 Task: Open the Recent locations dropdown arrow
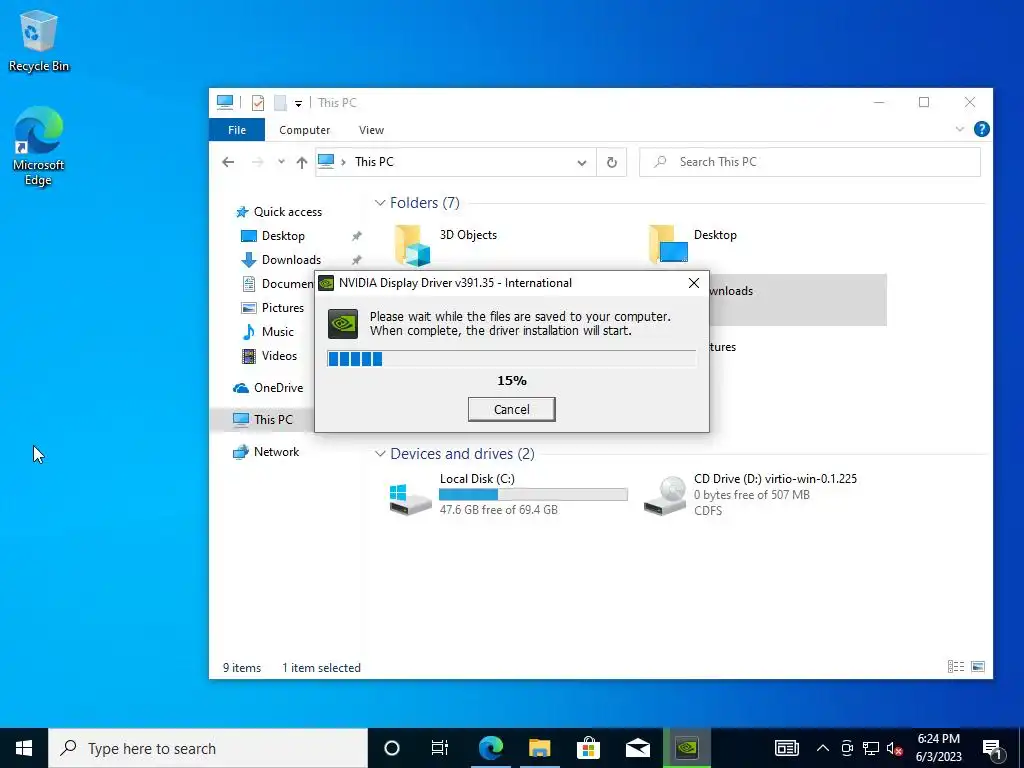point(281,162)
